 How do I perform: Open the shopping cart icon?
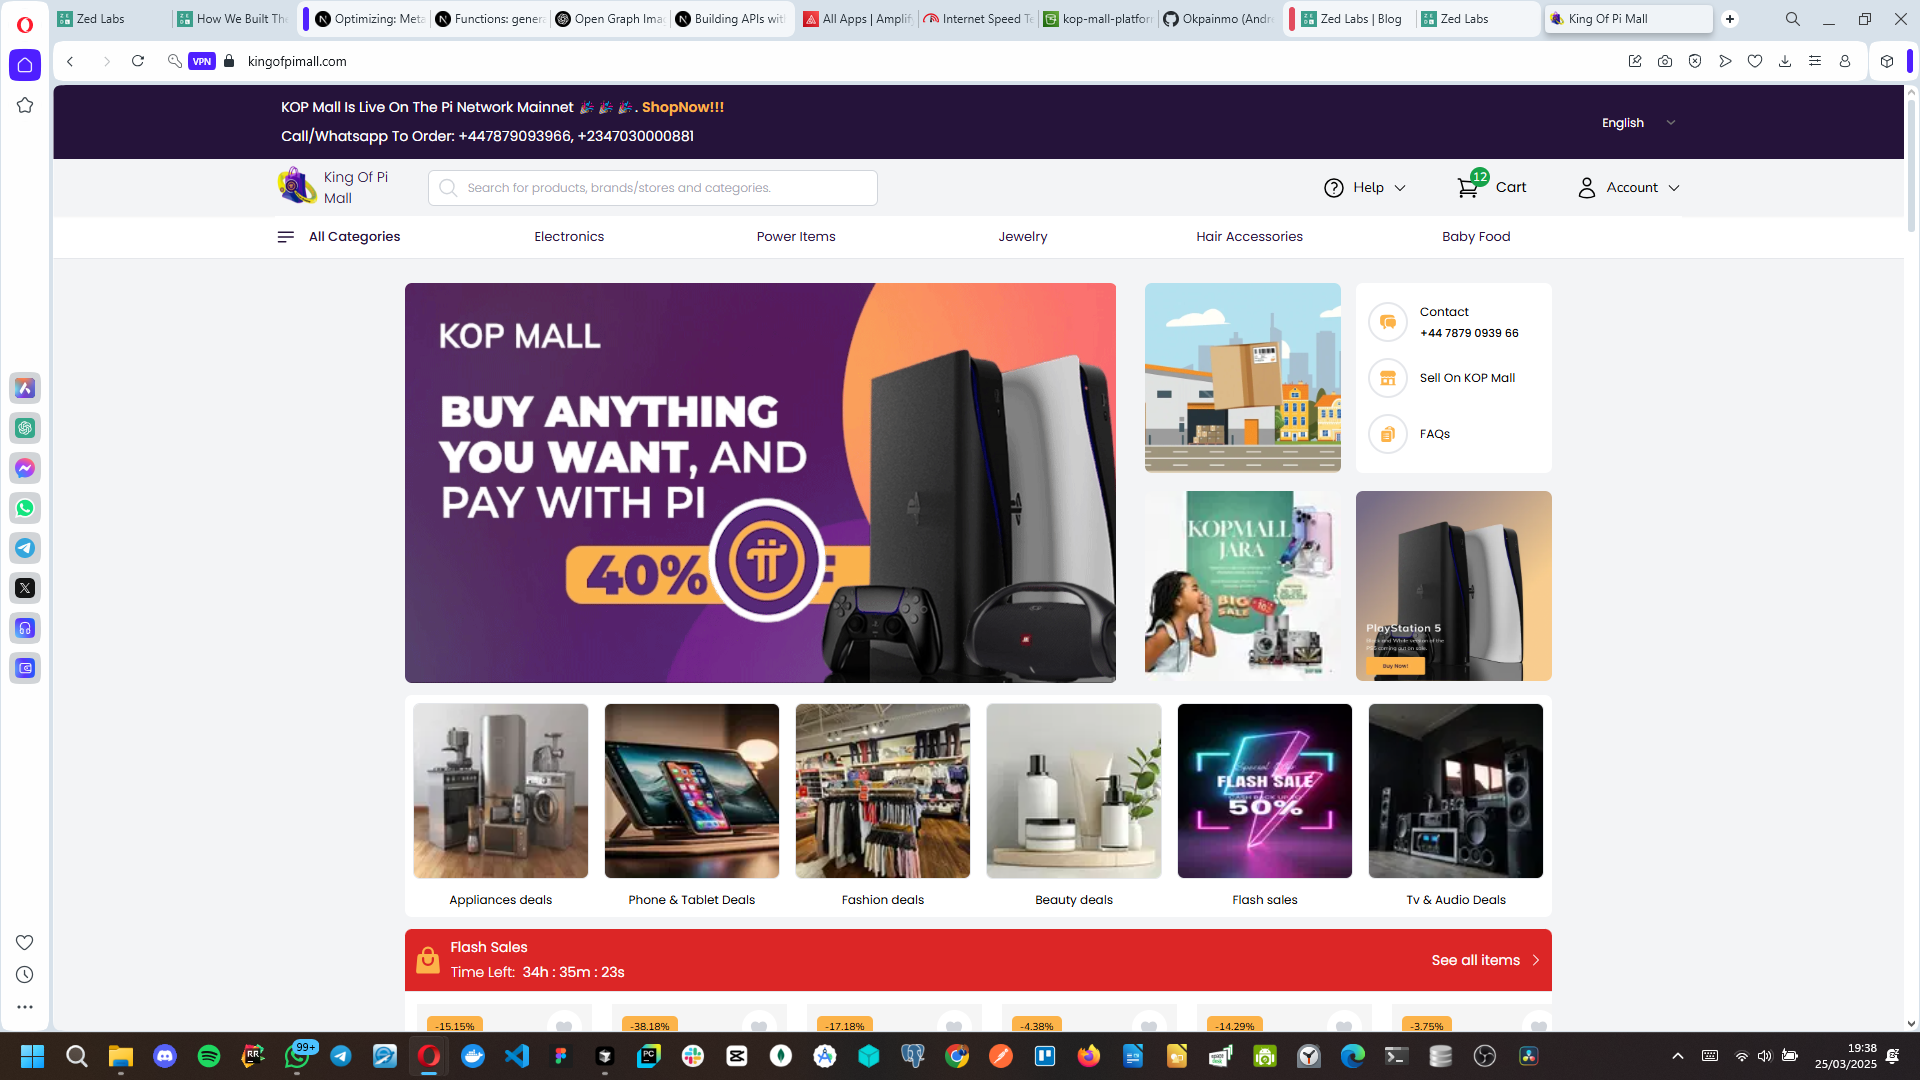[1468, 188]
